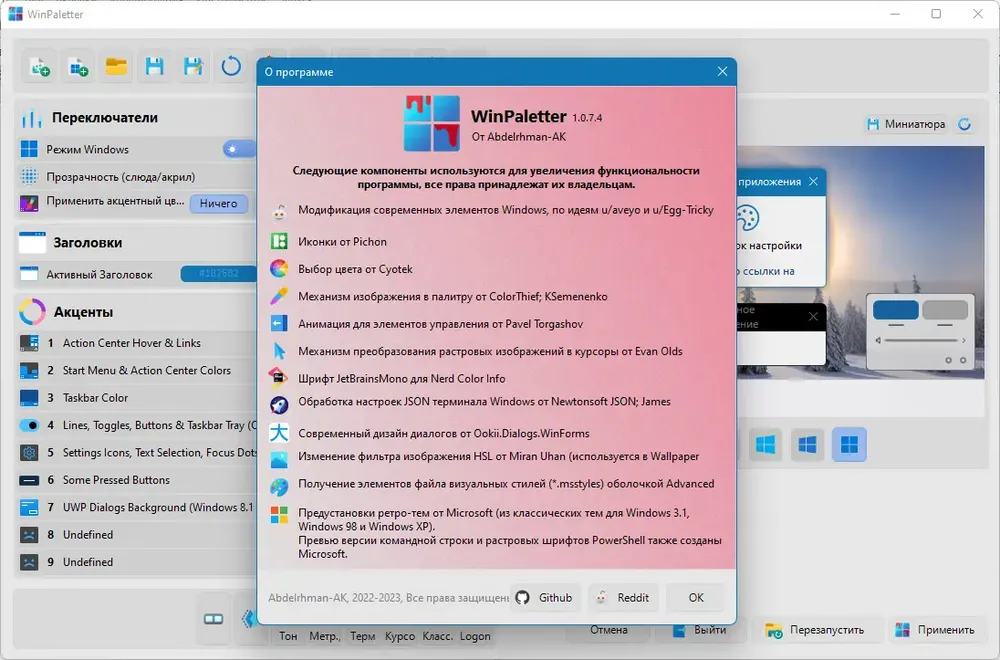
Task: Click the Переключатели section header
Action: tap(105, 117)
